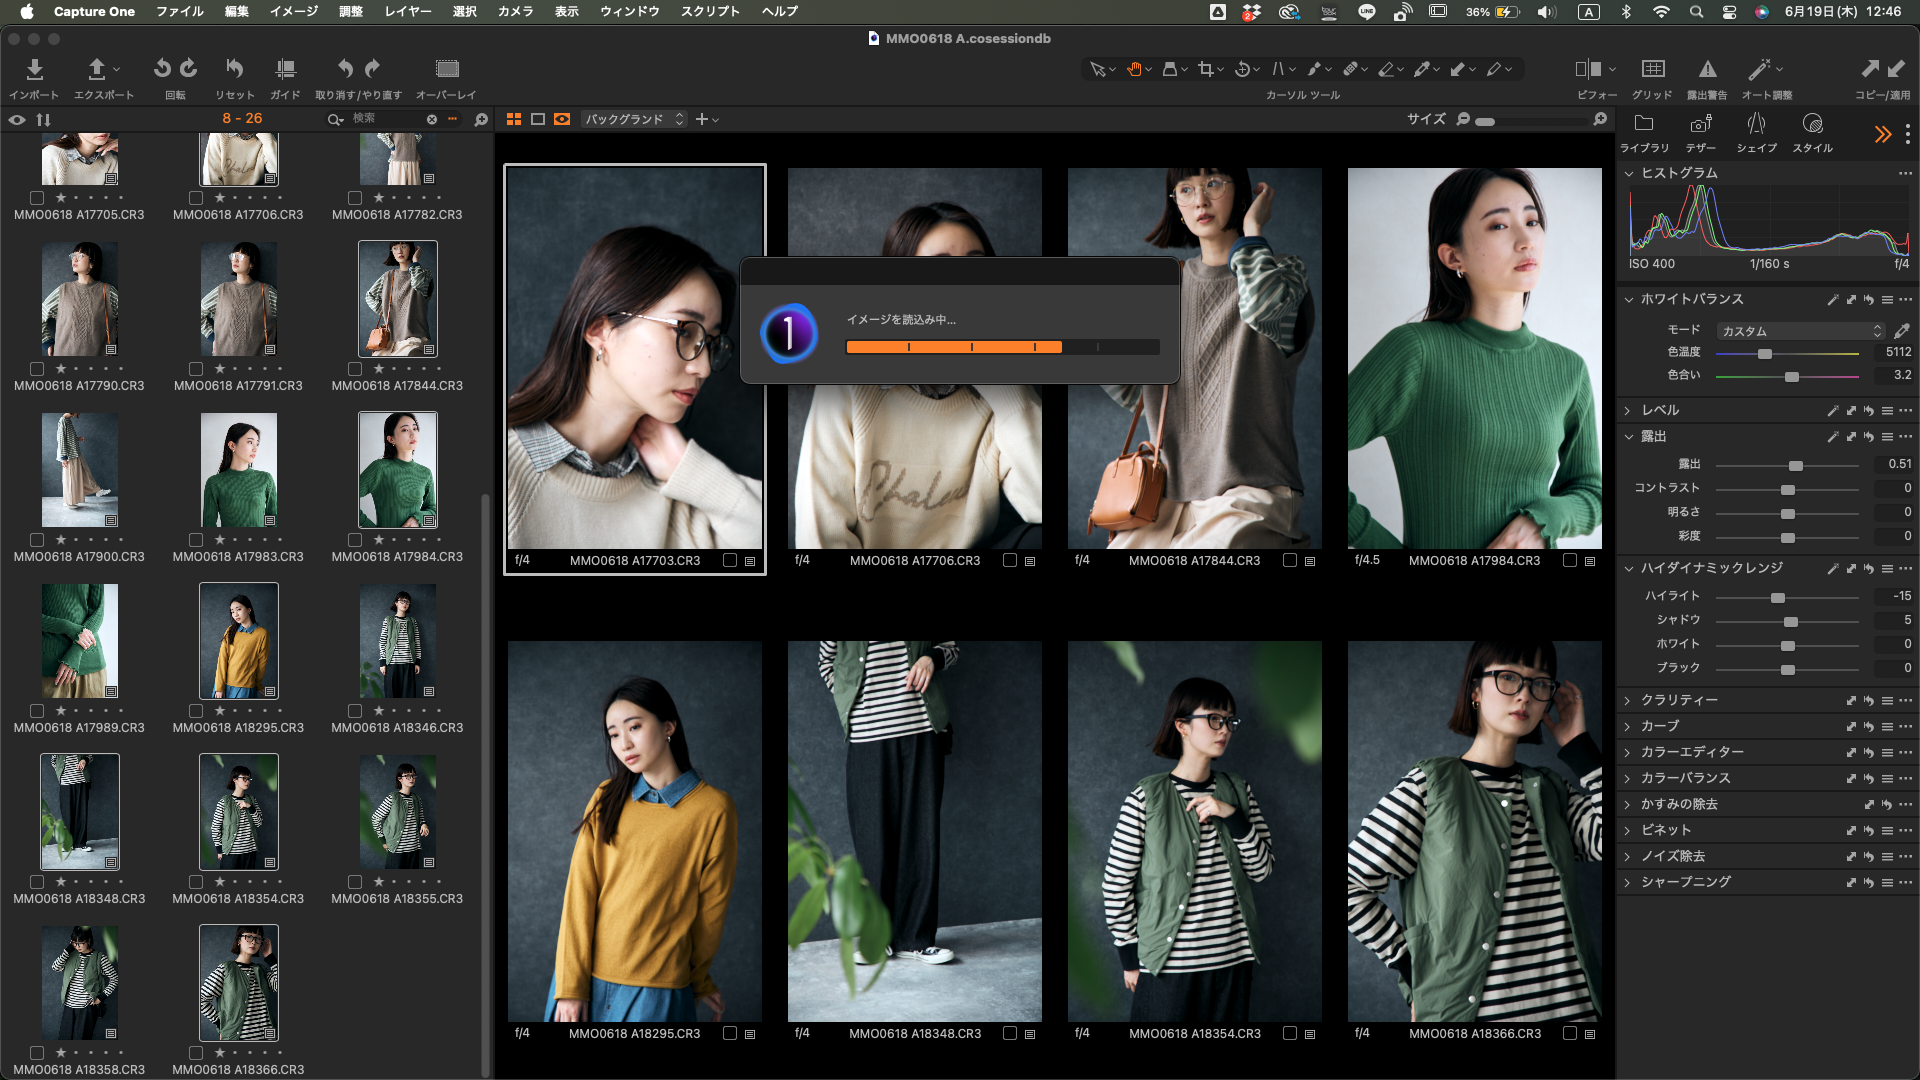Select the Draw mask brush tool
Screen dimensions: 1920x1080
[1314, 69]
